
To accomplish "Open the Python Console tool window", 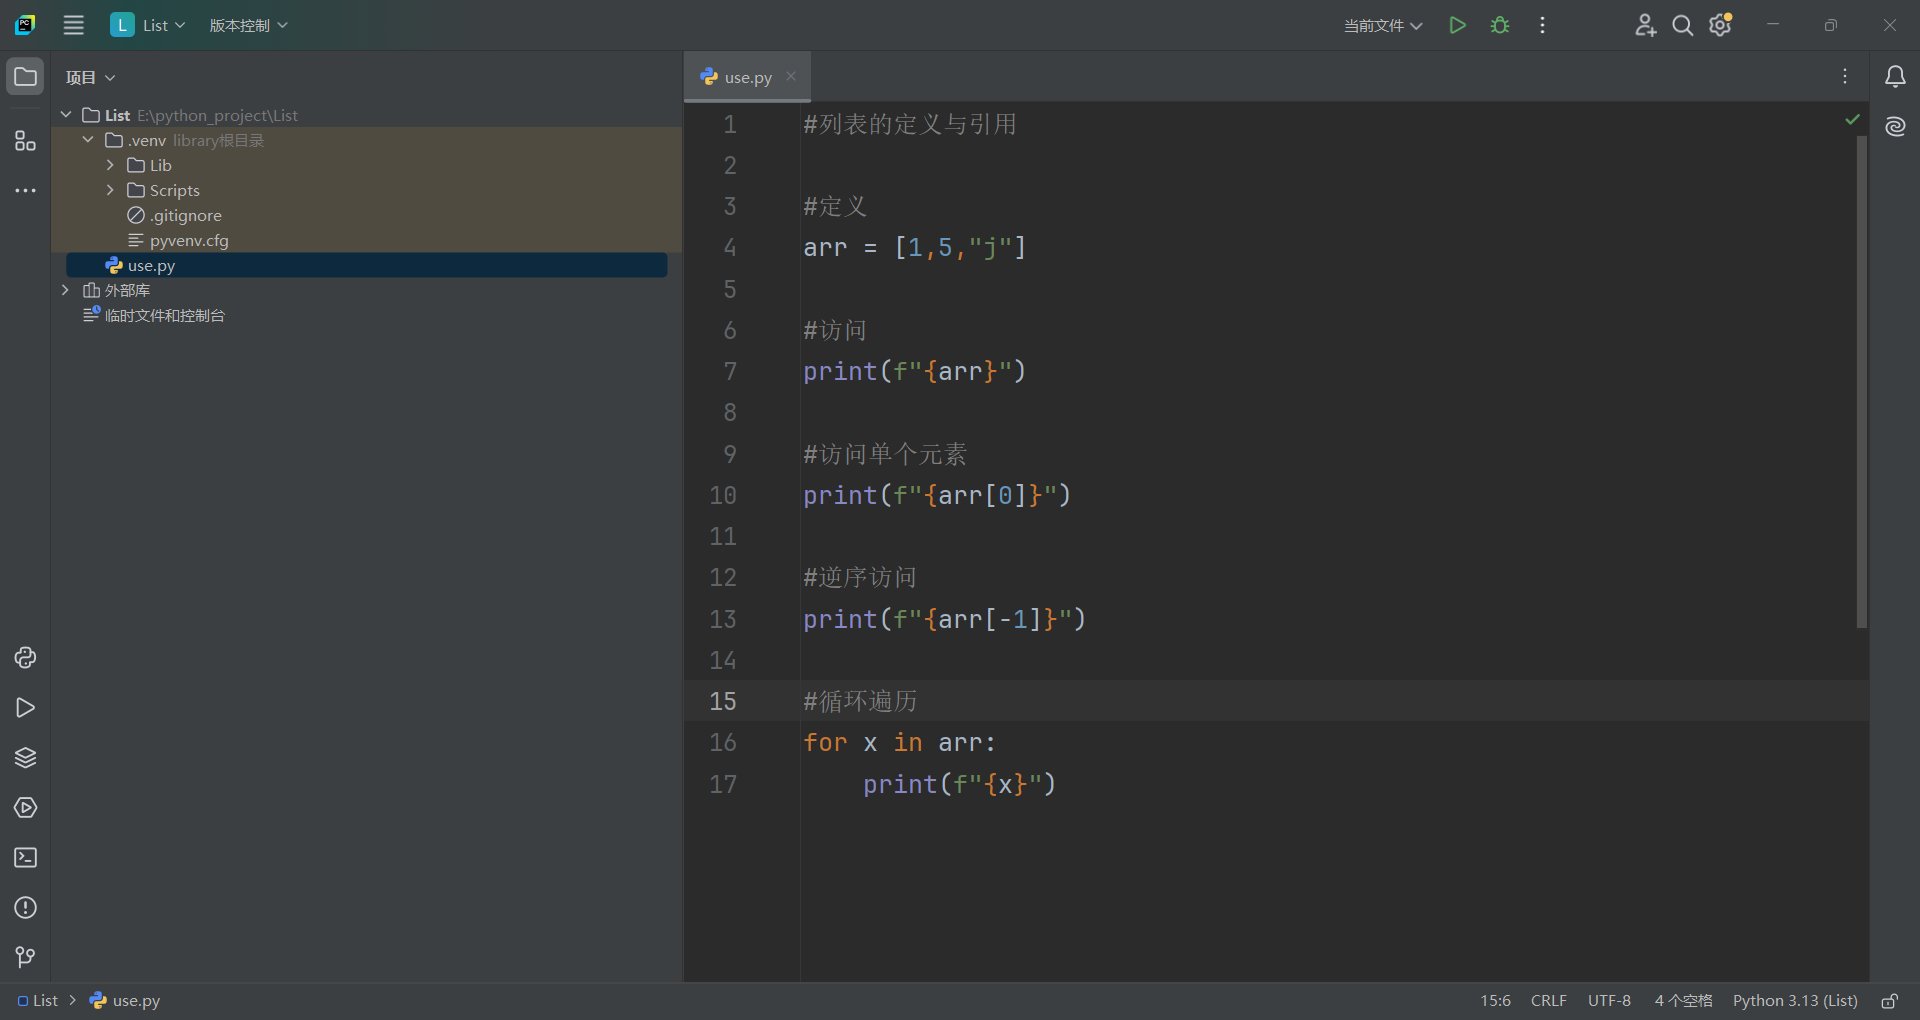I will click(25, 658).
